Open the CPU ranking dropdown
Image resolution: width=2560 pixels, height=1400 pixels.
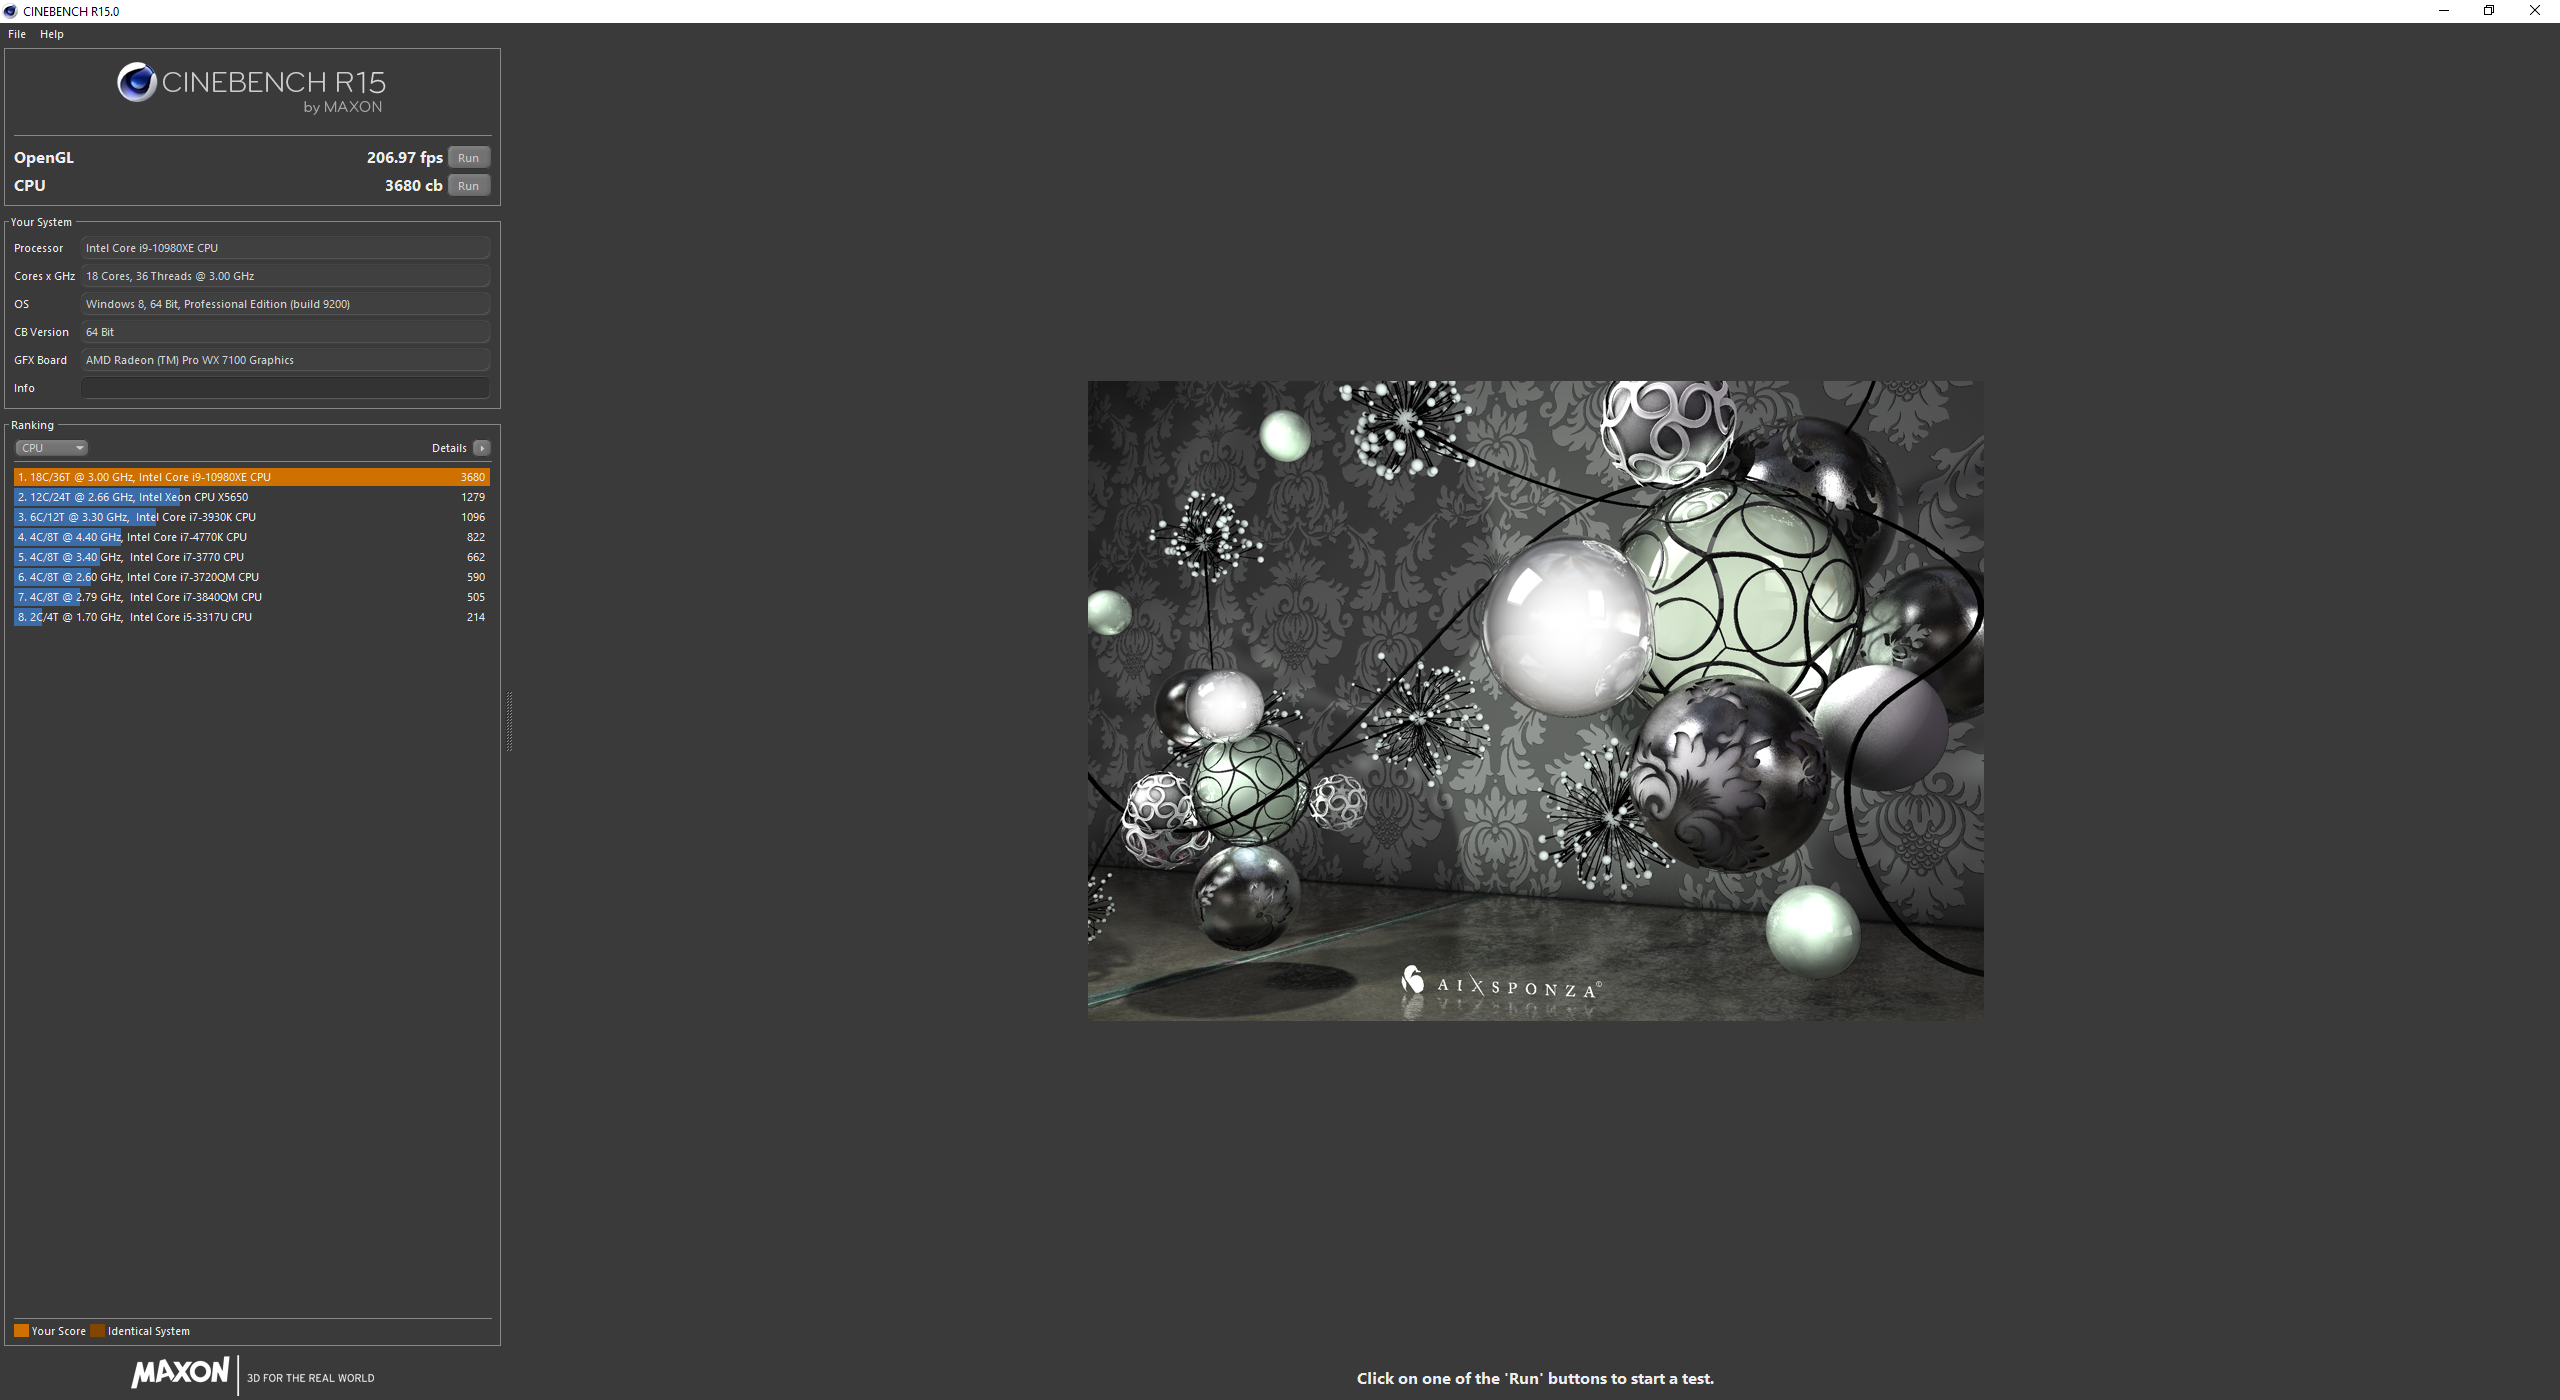(51, 448)
